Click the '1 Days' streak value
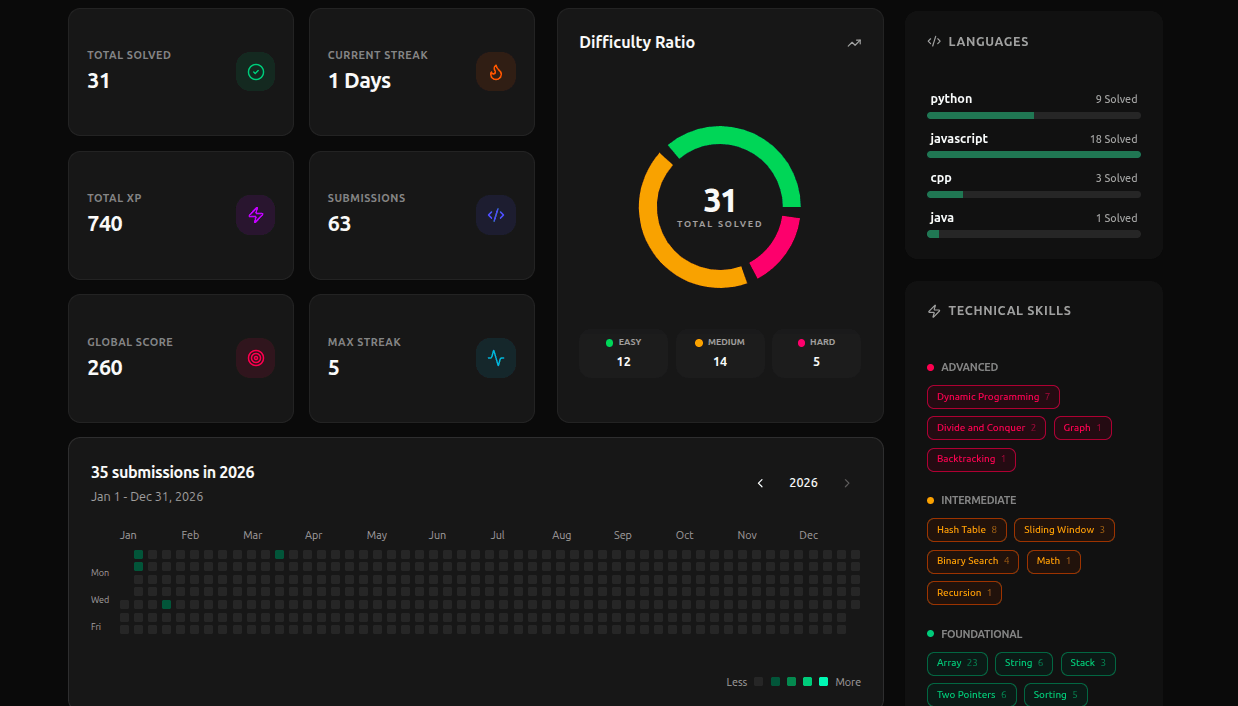The height and width of the screenshot is (706, 1238). click(359, 81)
